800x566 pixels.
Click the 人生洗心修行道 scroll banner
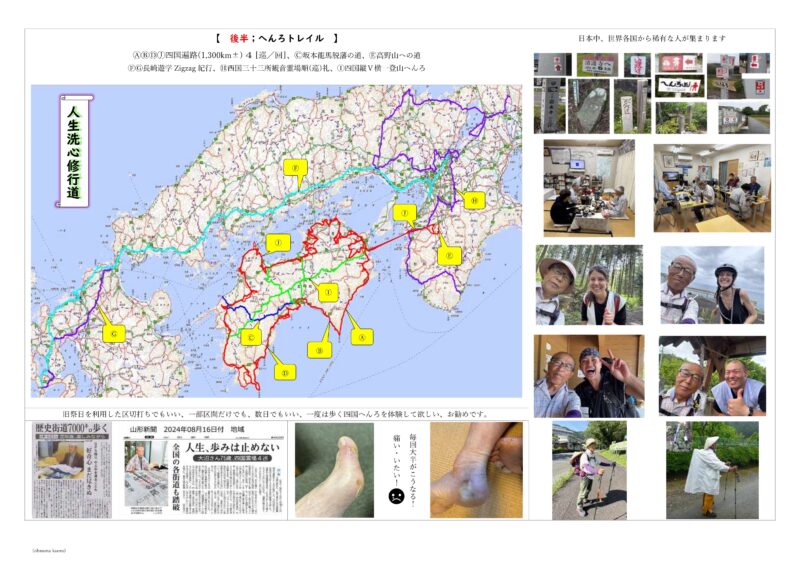click(x=75, y=150)
